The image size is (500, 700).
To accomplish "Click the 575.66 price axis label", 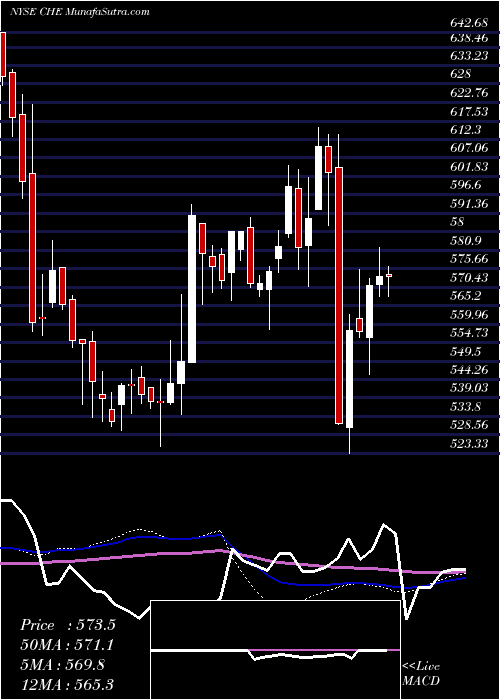I will [x=468, y=259].
